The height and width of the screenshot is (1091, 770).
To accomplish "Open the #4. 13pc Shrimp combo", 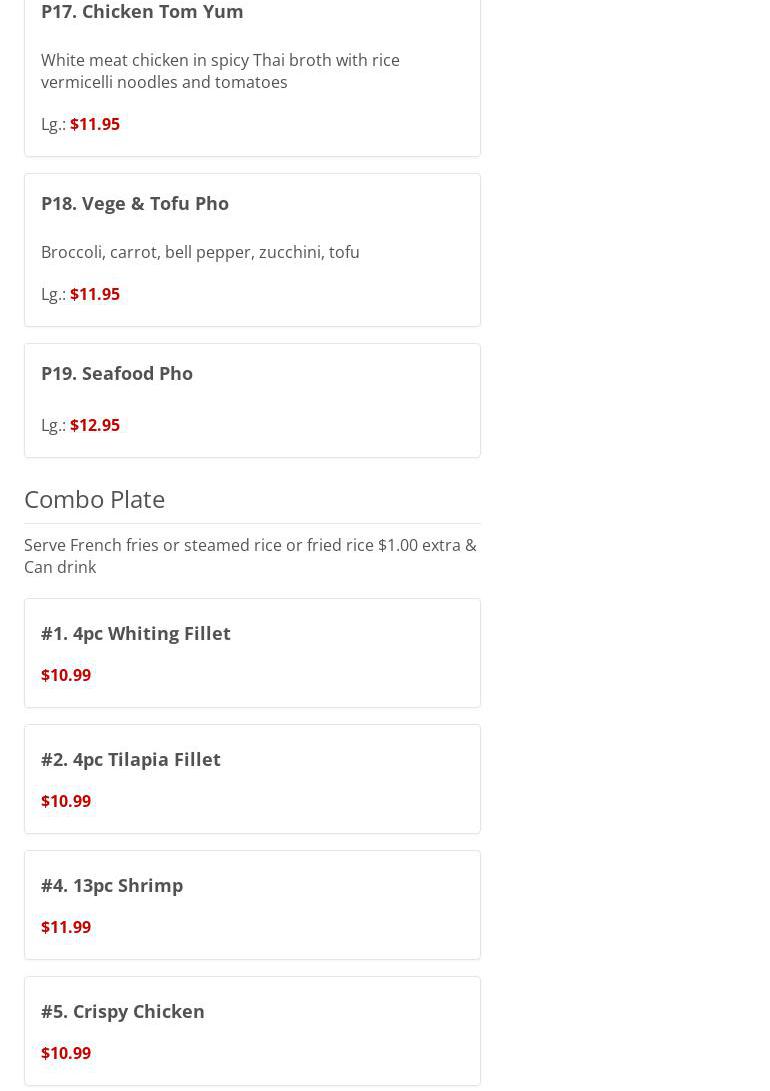I will [112, 885].
